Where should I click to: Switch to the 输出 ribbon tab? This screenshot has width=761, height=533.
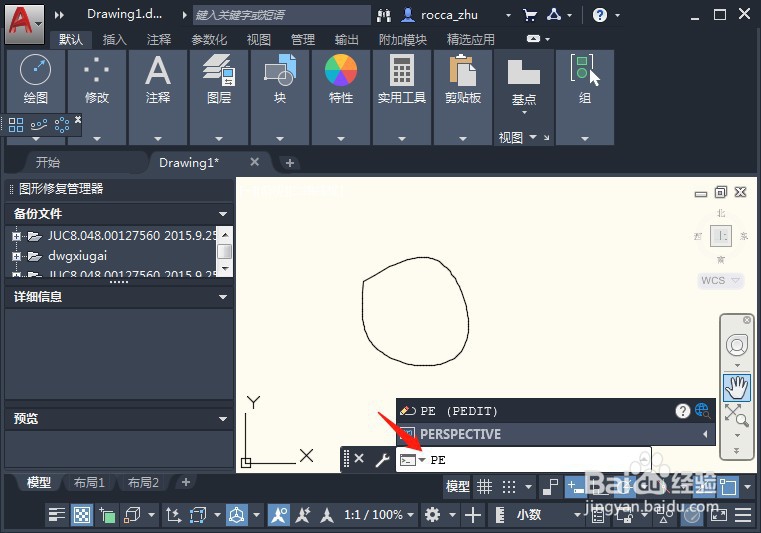tap(347, 39)
